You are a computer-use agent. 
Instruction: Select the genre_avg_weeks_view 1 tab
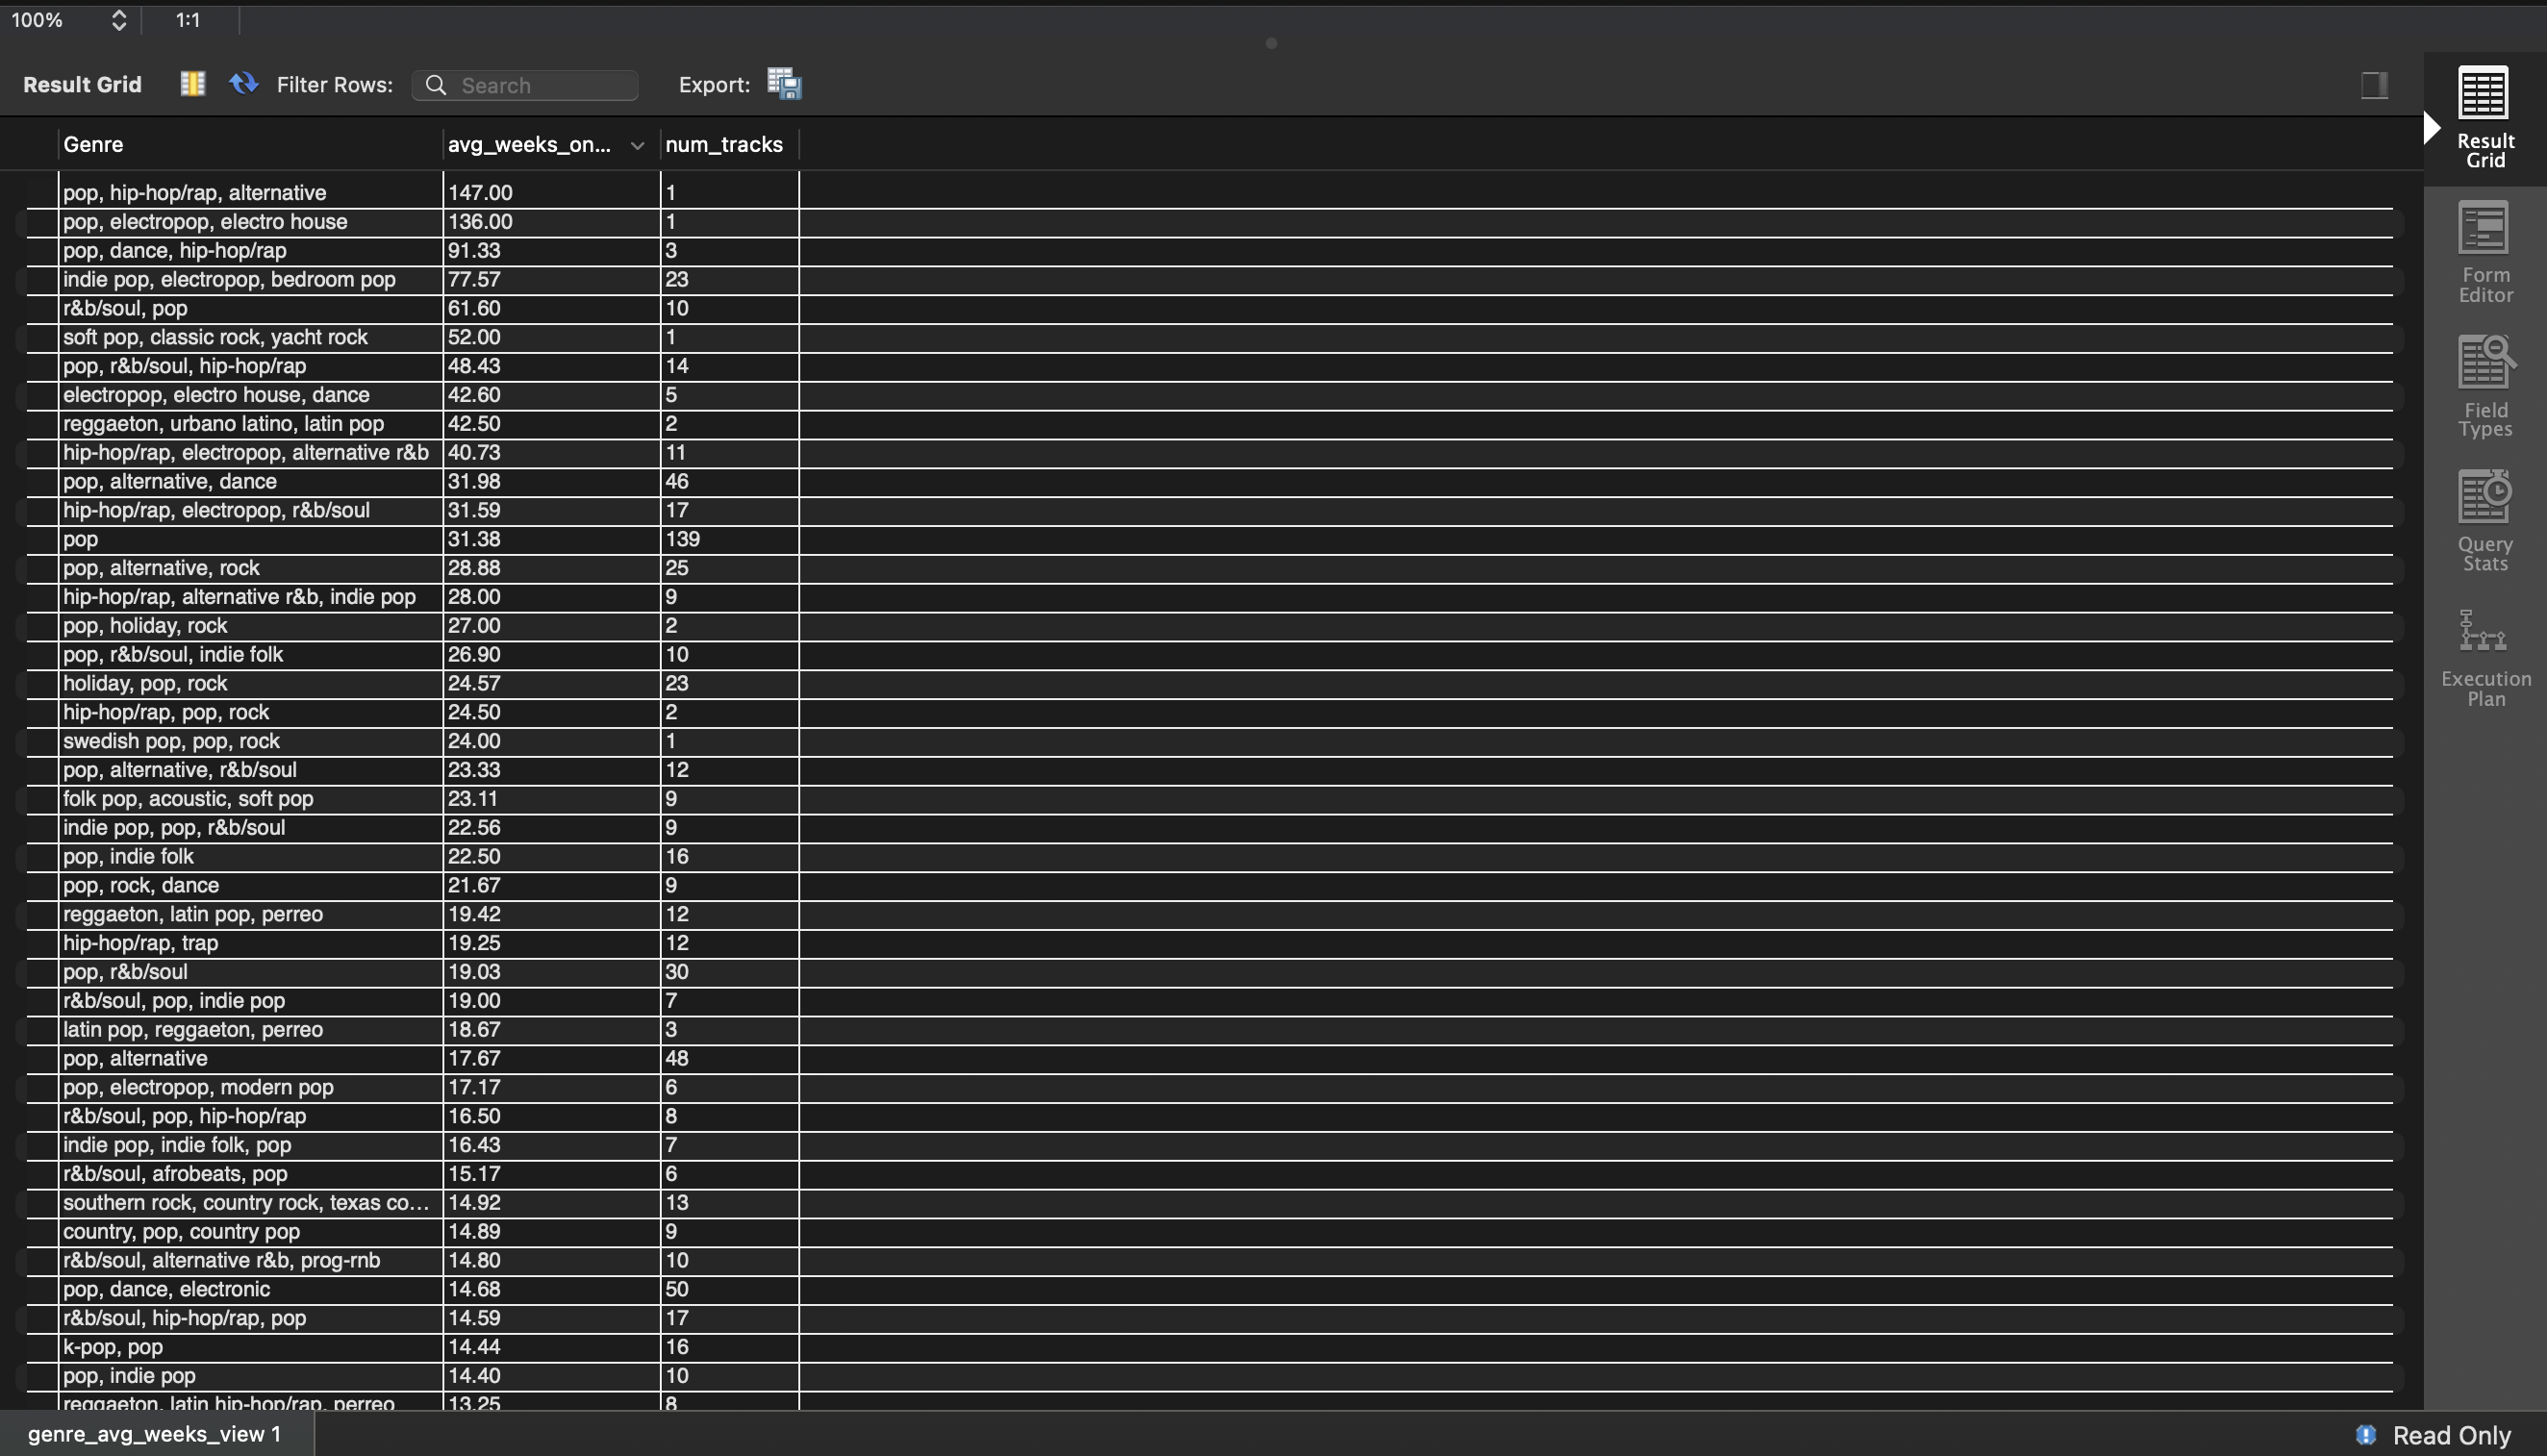154,1434
